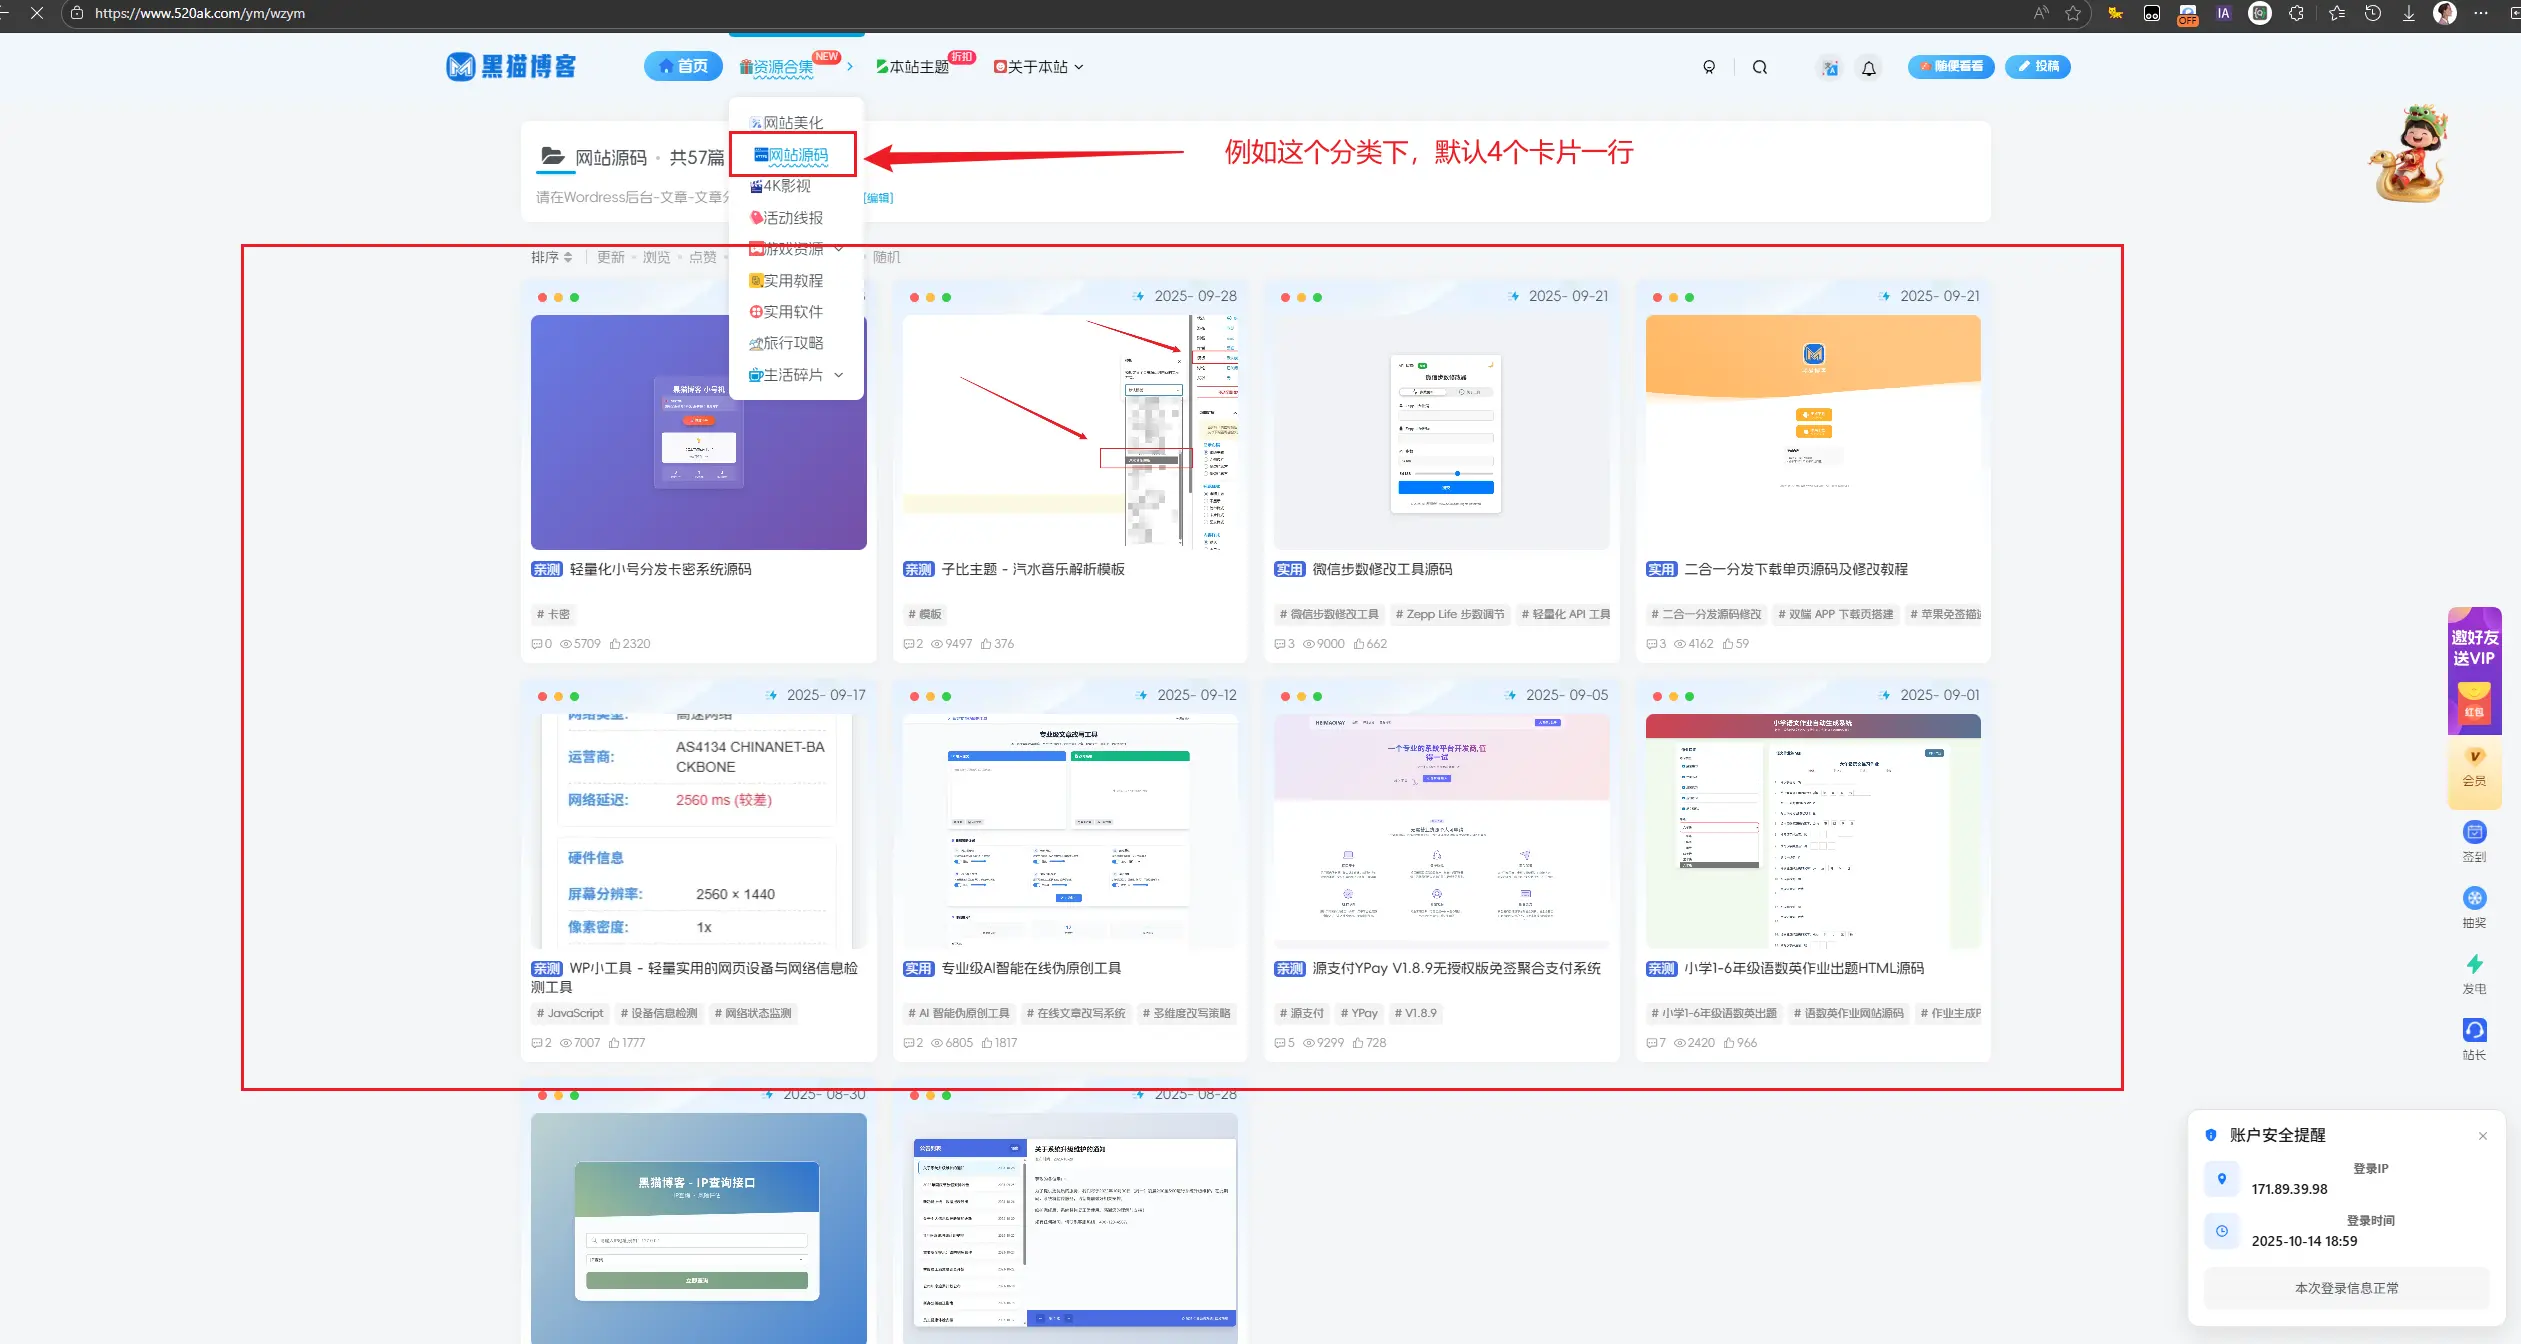Screen dimensions: 2521x1344
Task: Open the 站长 webmaster contact icon
Action: (2474, 1030)
